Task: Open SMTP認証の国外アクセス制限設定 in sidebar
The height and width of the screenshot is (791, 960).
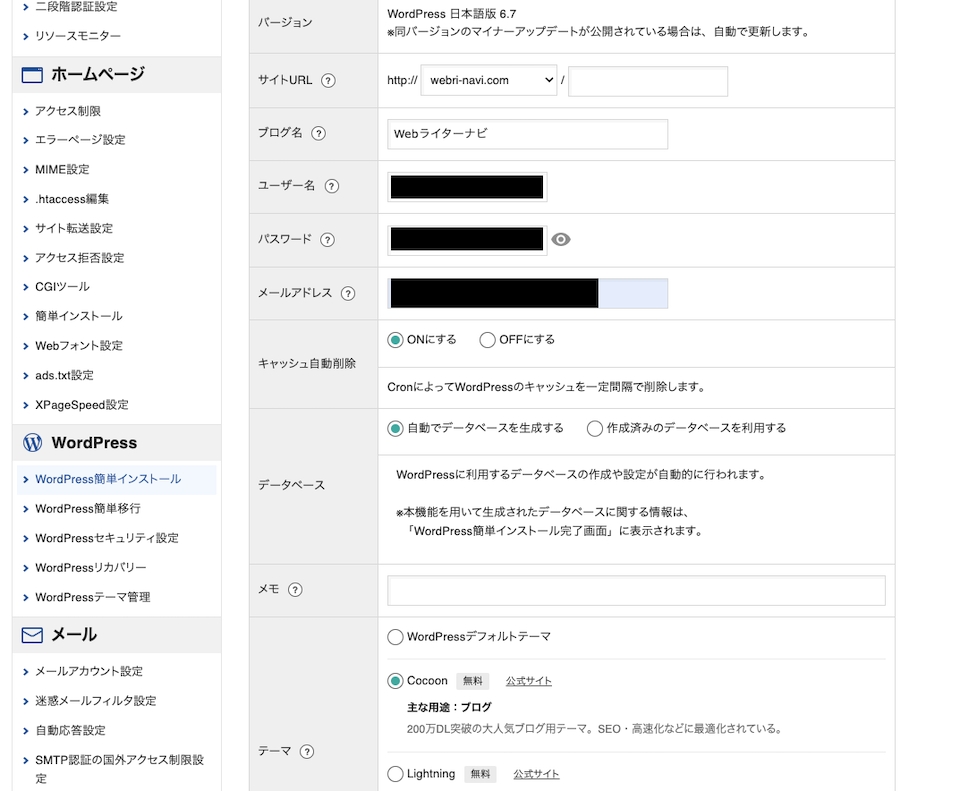Action: tap(119, 769)
